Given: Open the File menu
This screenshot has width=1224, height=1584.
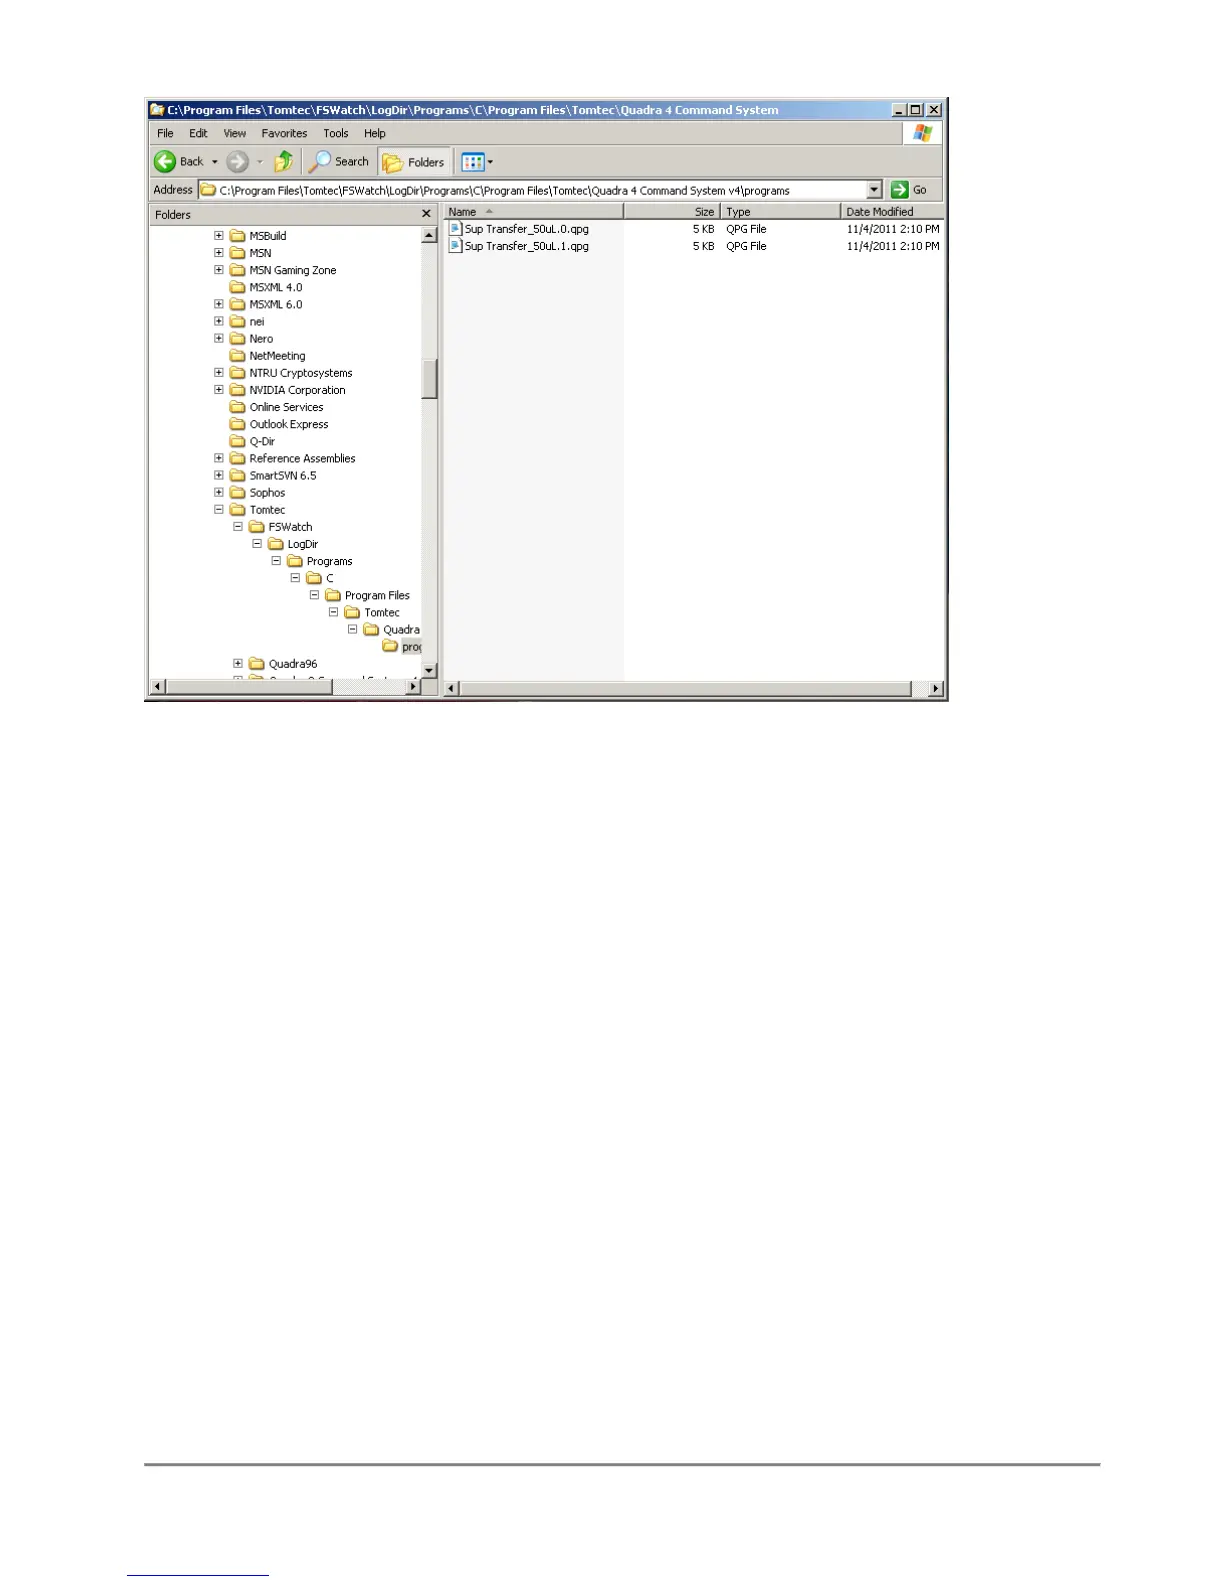Looking at the screenshot, I should point(165,133).
